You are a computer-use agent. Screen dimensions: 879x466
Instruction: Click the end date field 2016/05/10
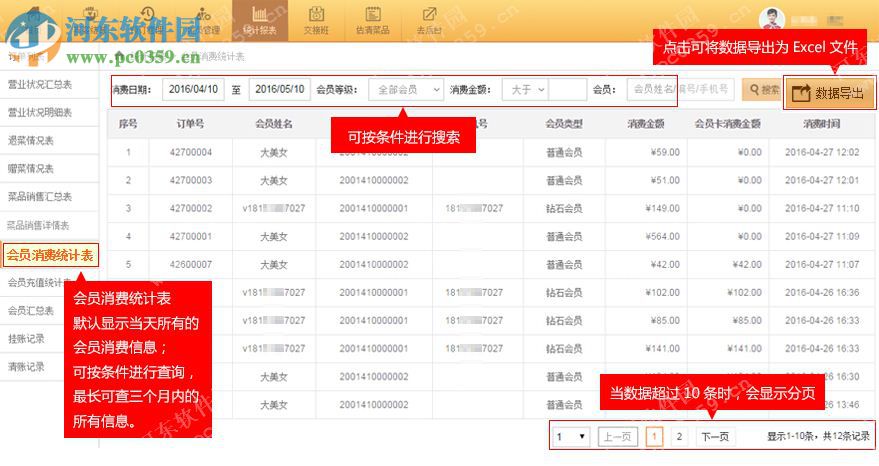tap(280, 89)
